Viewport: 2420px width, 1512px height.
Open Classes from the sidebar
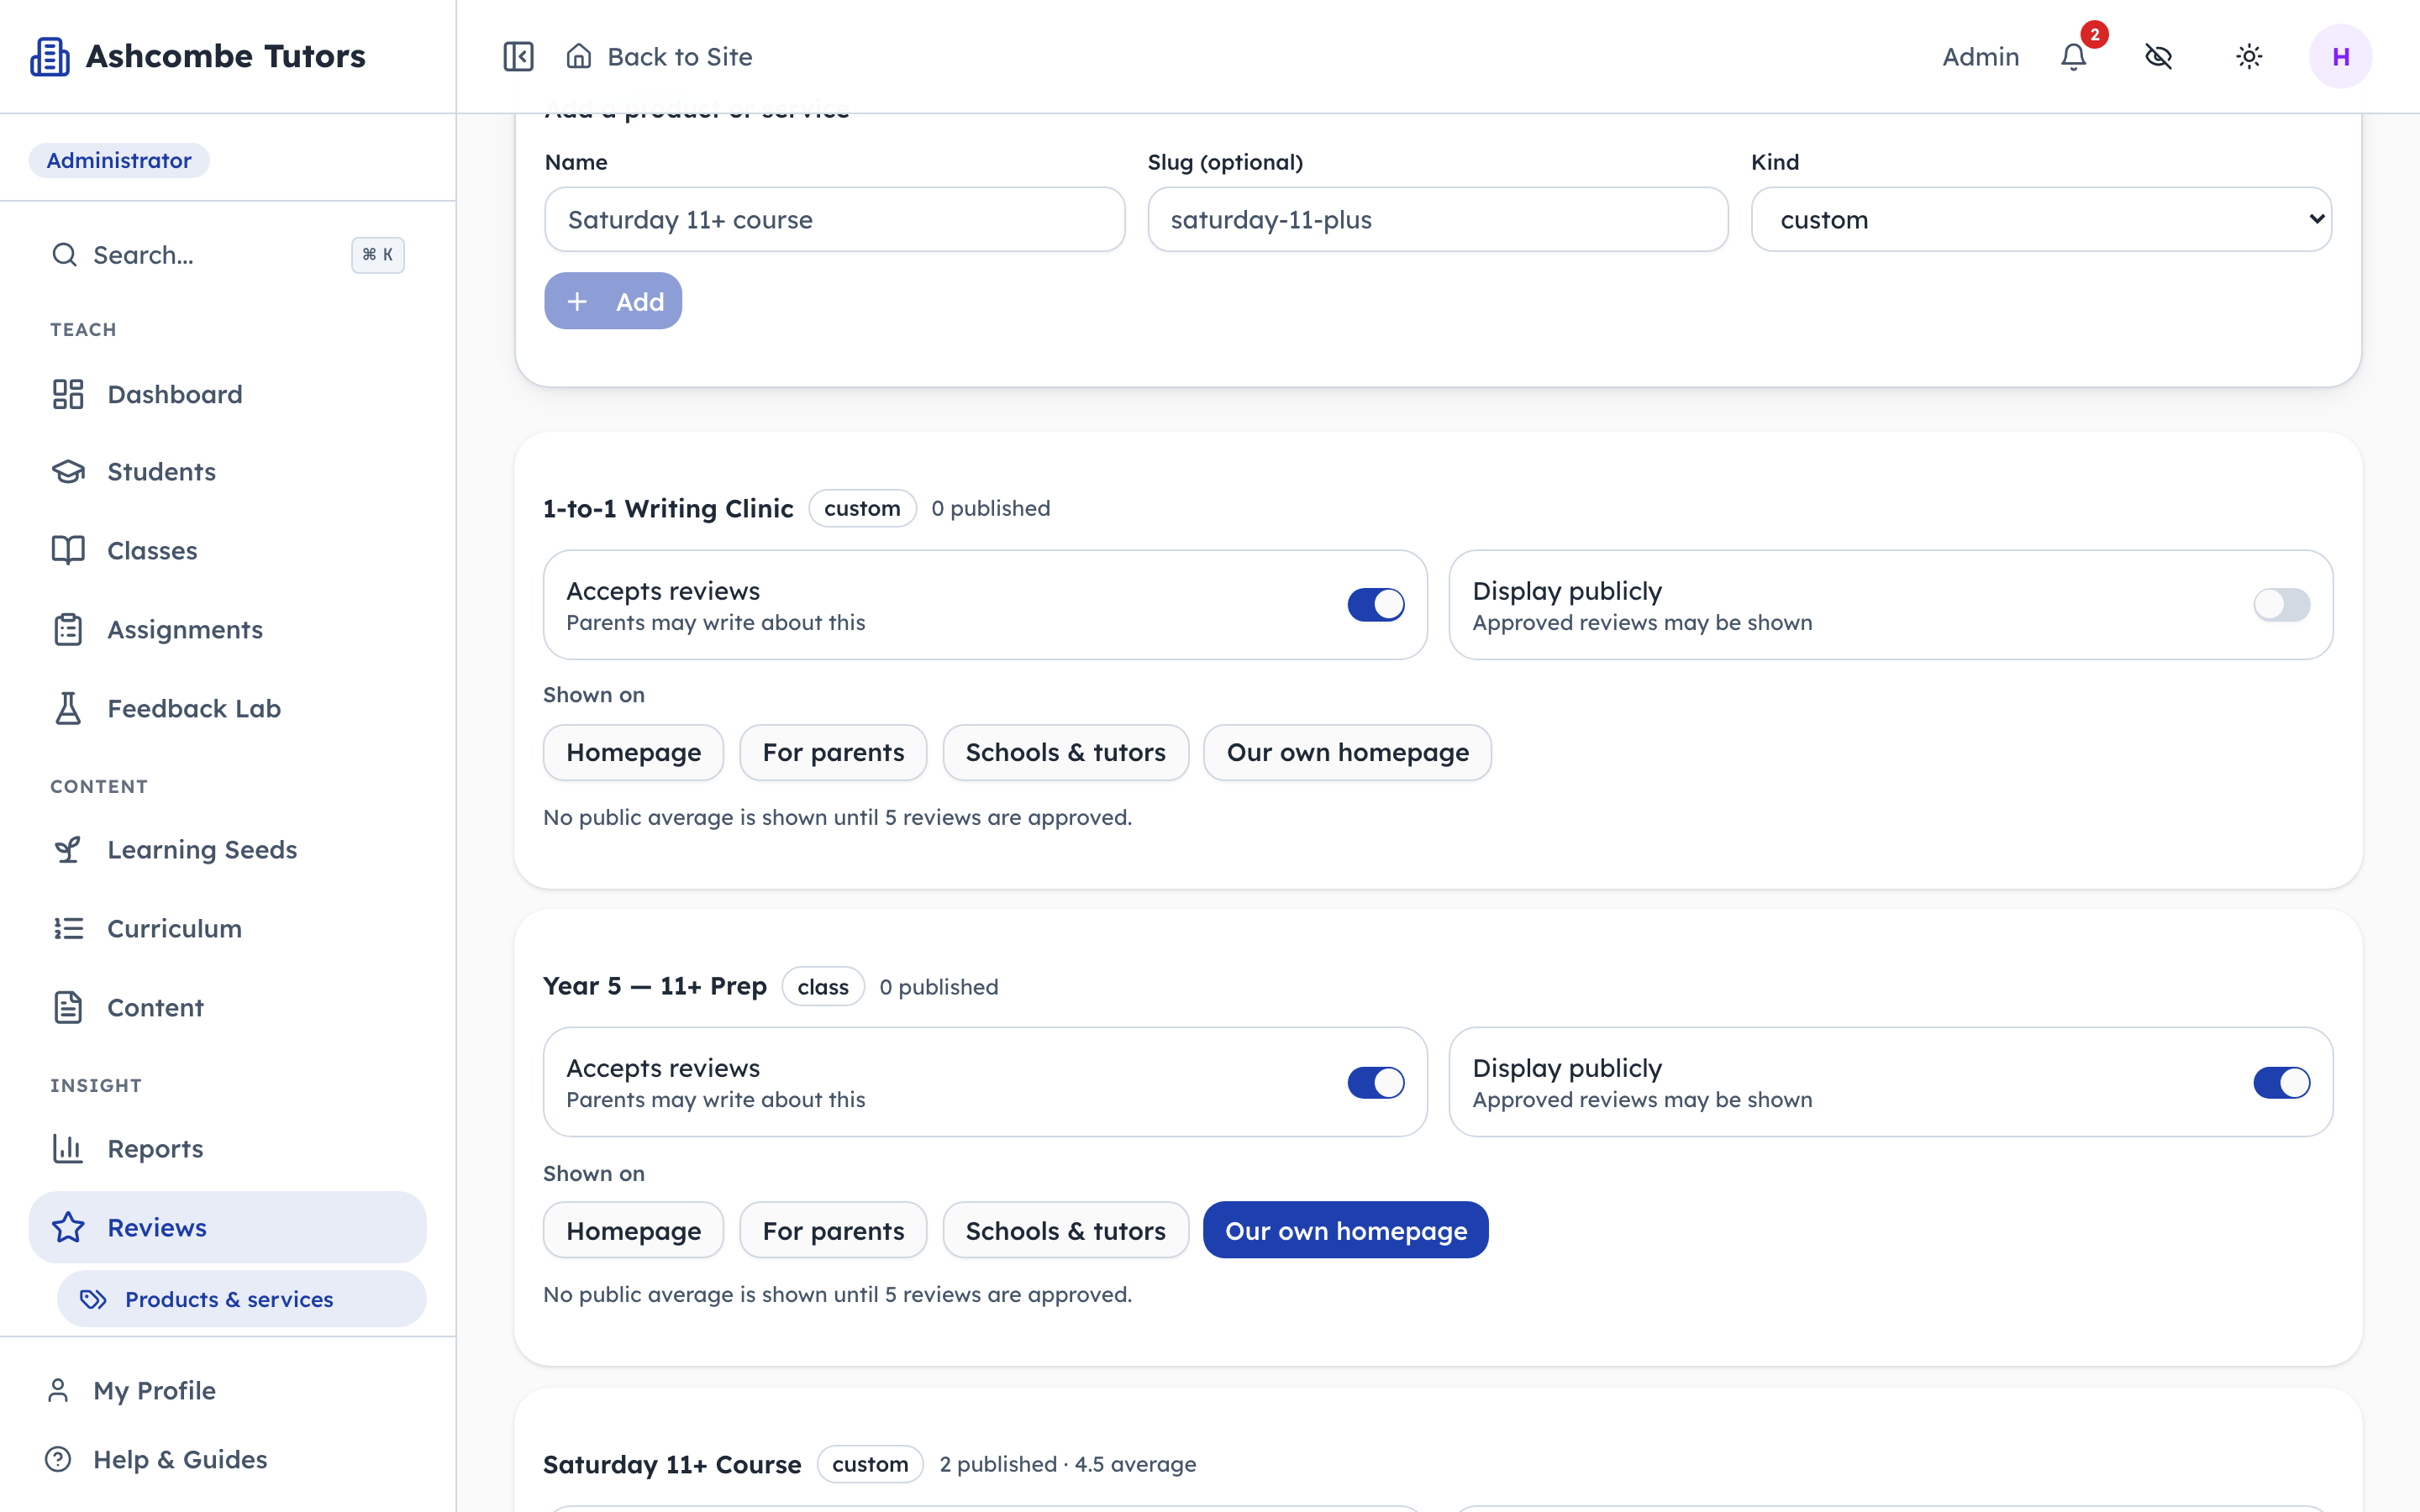(228, 550)
